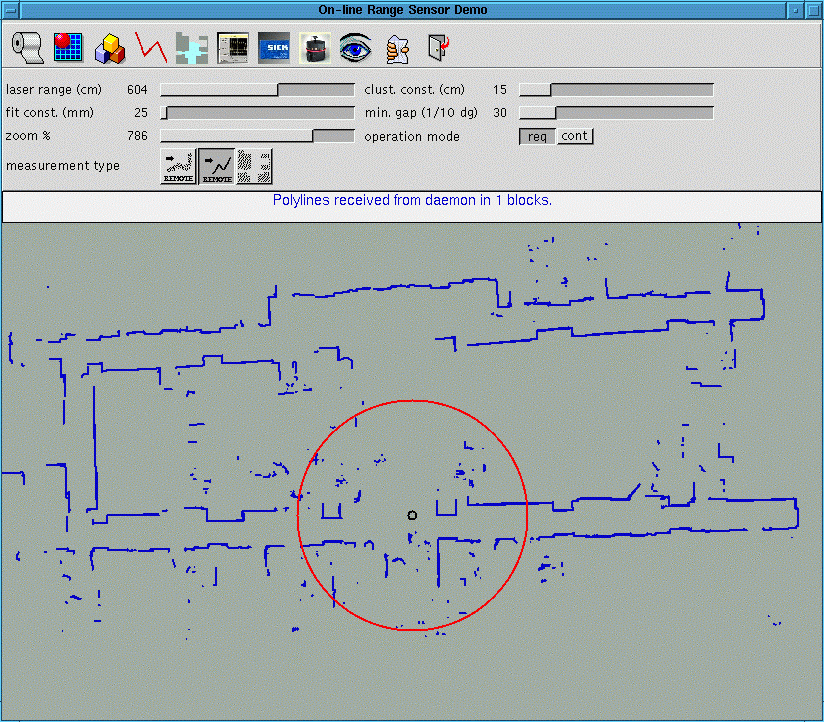Click the robot icon in toolbar

pos(314,47)
